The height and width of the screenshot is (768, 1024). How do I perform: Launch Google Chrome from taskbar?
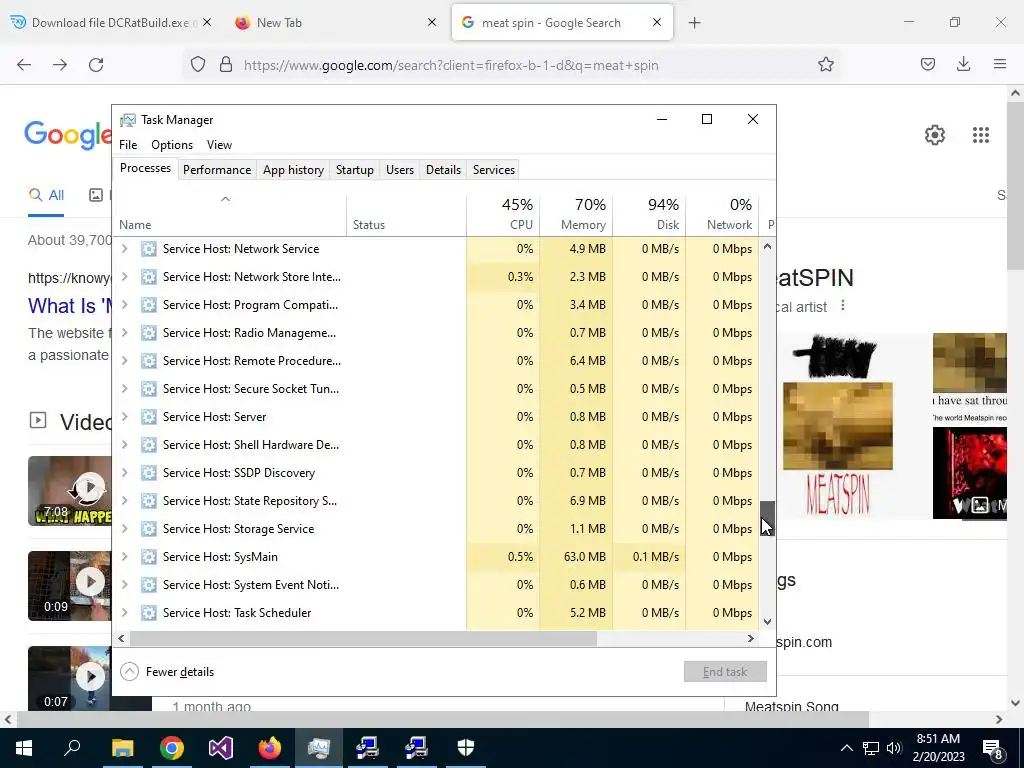click(x=172, y=748)
